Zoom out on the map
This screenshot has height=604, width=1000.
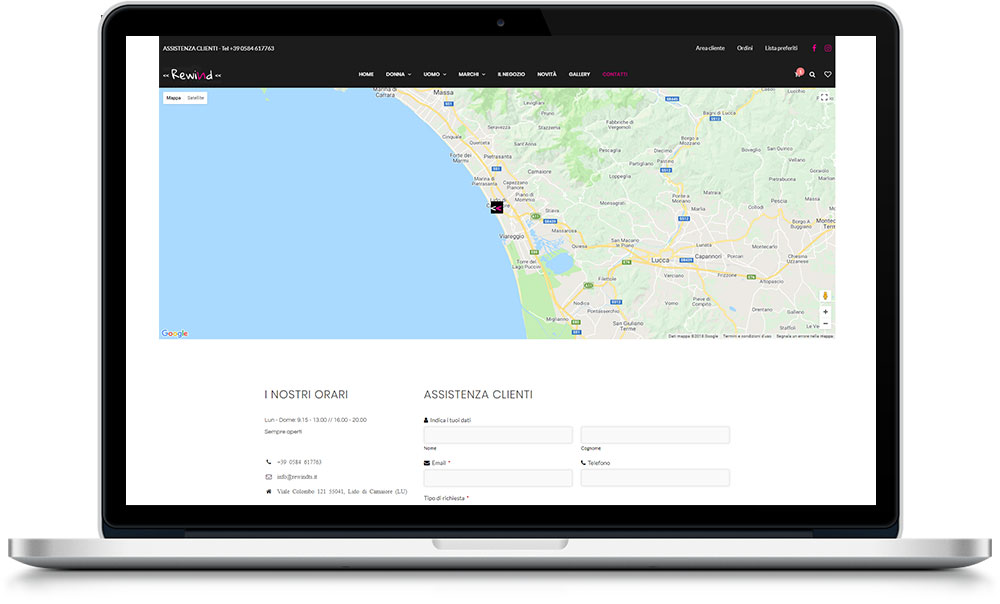[825, 323]
